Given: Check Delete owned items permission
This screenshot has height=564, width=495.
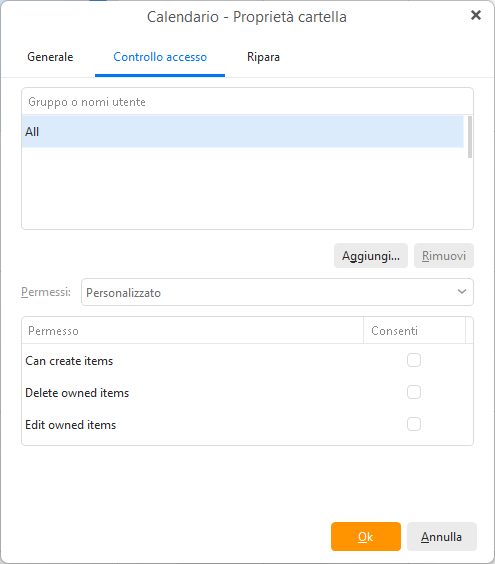Looking at the screenshot, I should tap(414, 392).
